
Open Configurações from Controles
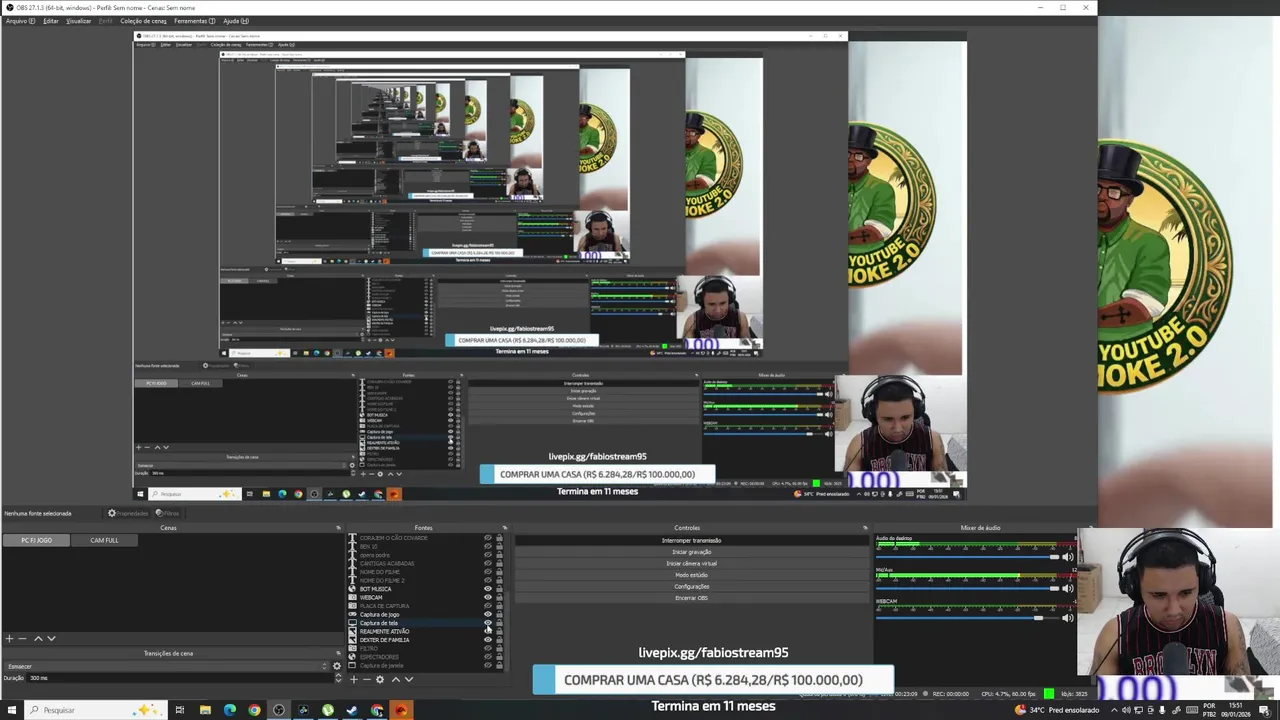click(691, 586)
